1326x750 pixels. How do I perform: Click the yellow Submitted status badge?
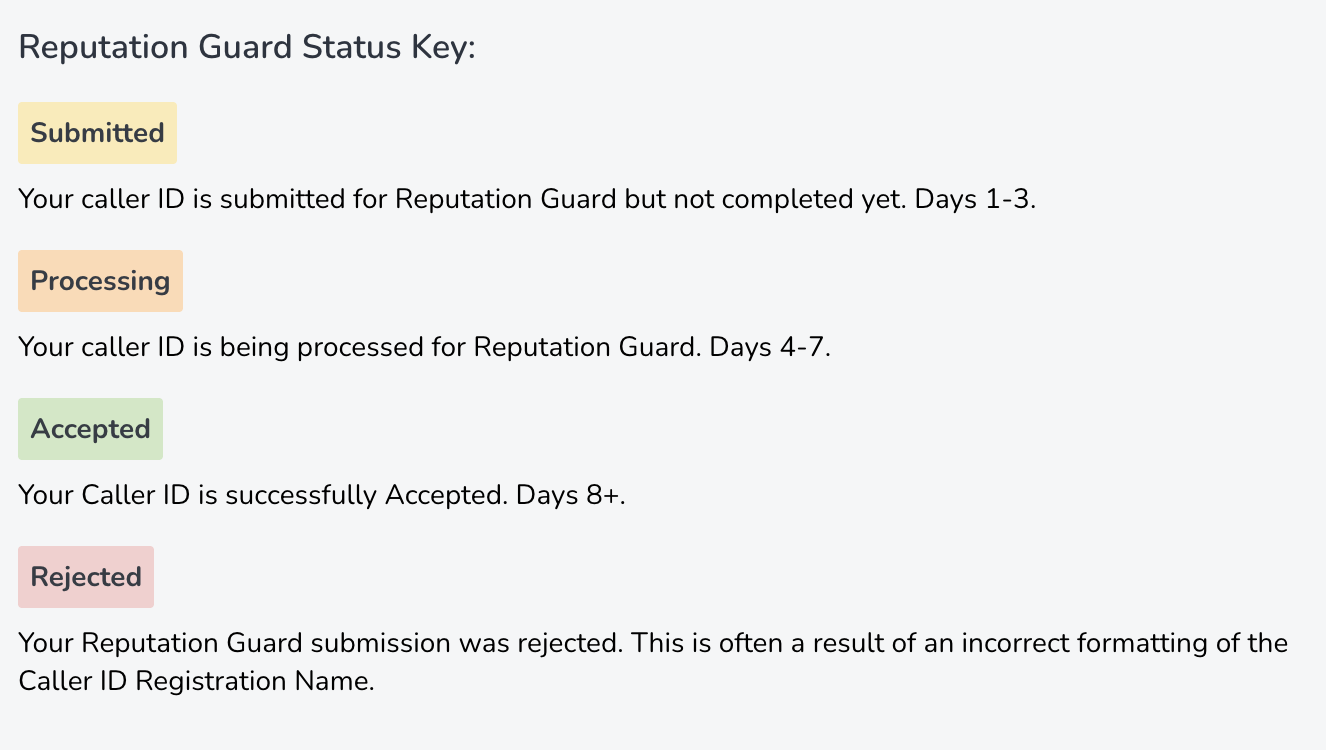click(97, 133)
